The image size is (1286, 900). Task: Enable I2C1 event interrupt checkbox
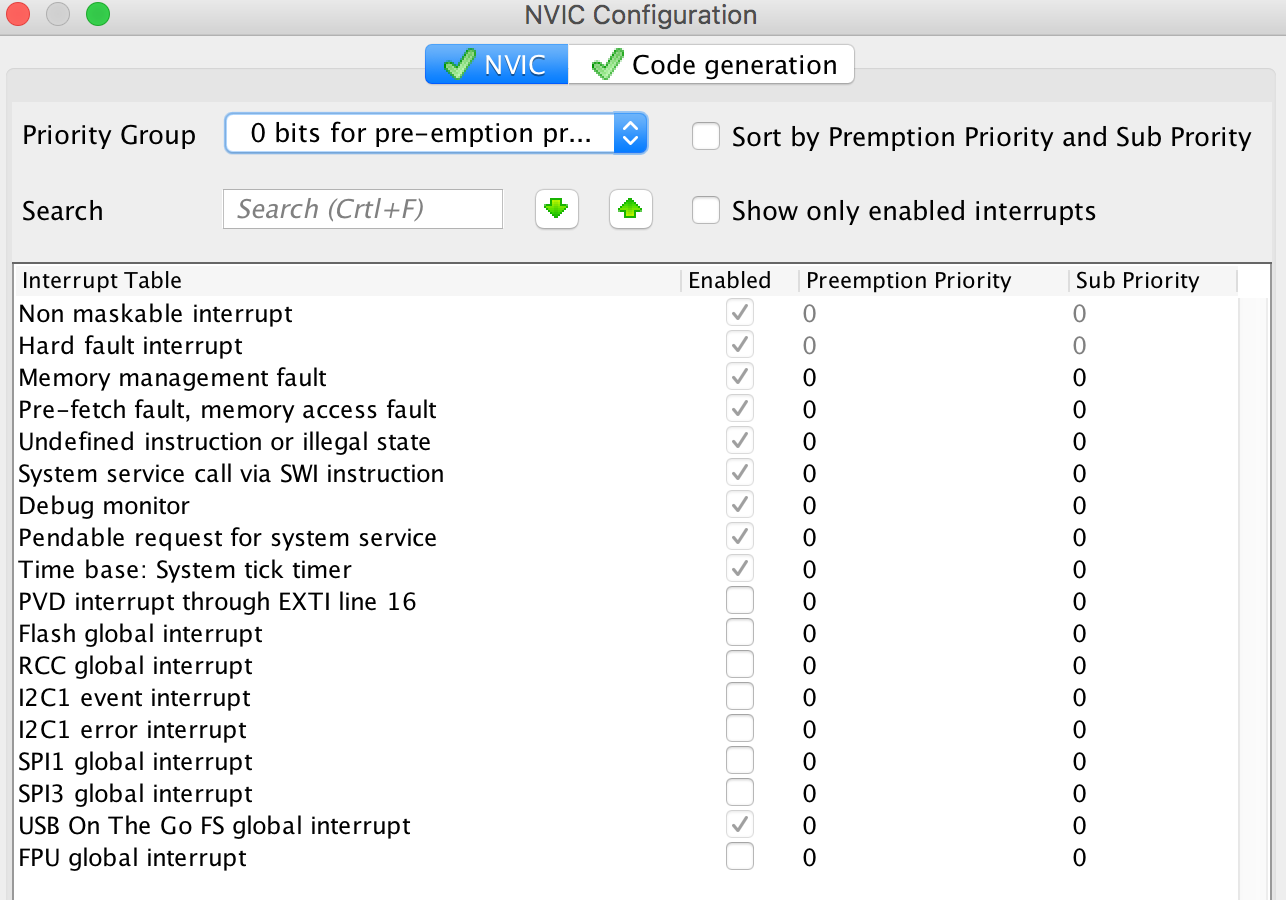click(740, 697)
